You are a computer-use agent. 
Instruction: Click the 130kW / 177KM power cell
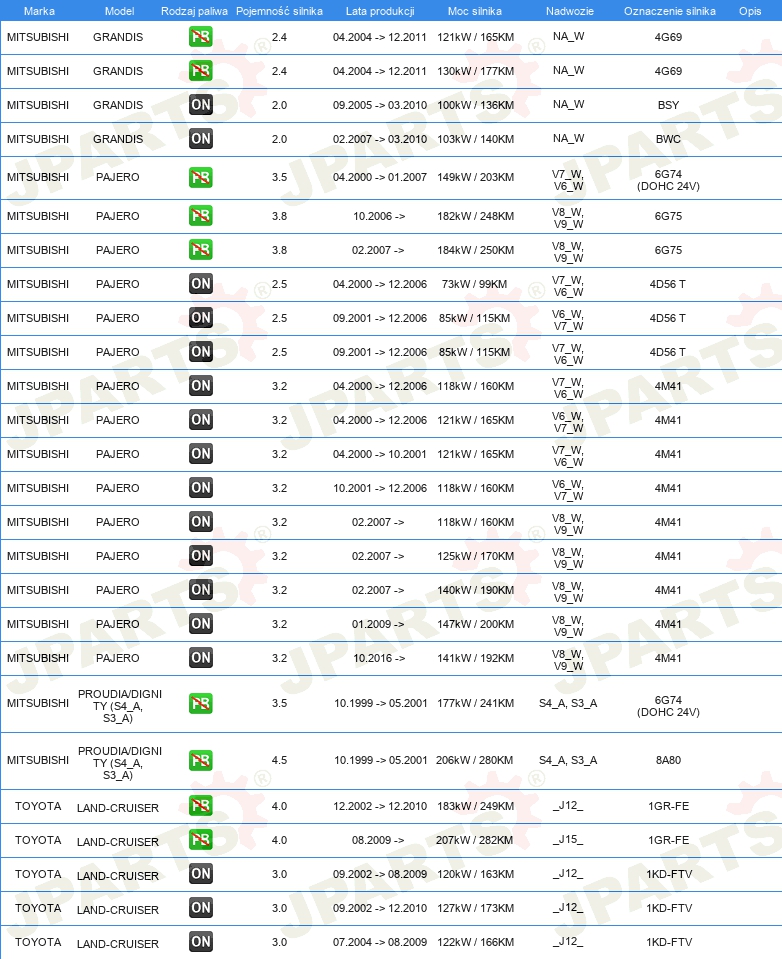tap(475, 71)
